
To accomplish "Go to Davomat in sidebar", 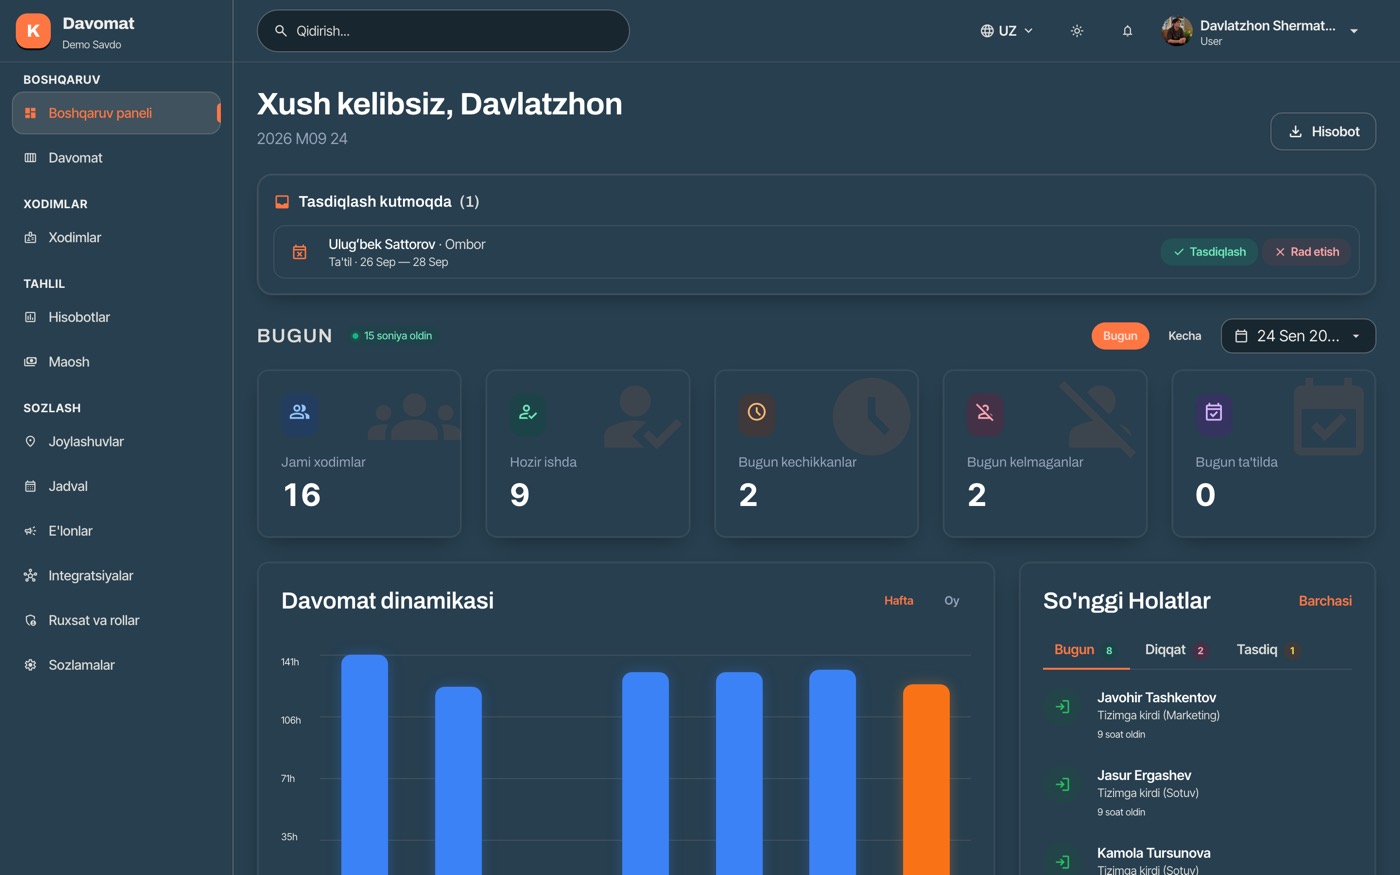I will click(116, 158).
